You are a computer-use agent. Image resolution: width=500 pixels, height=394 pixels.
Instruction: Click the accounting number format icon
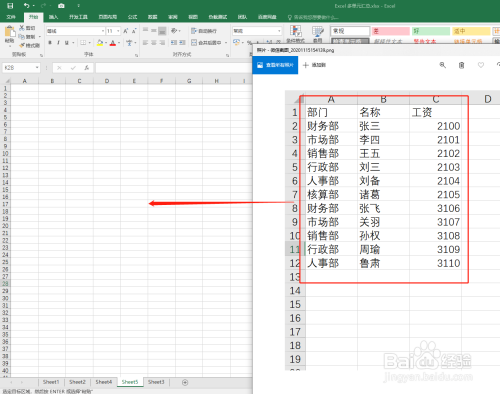237,42
